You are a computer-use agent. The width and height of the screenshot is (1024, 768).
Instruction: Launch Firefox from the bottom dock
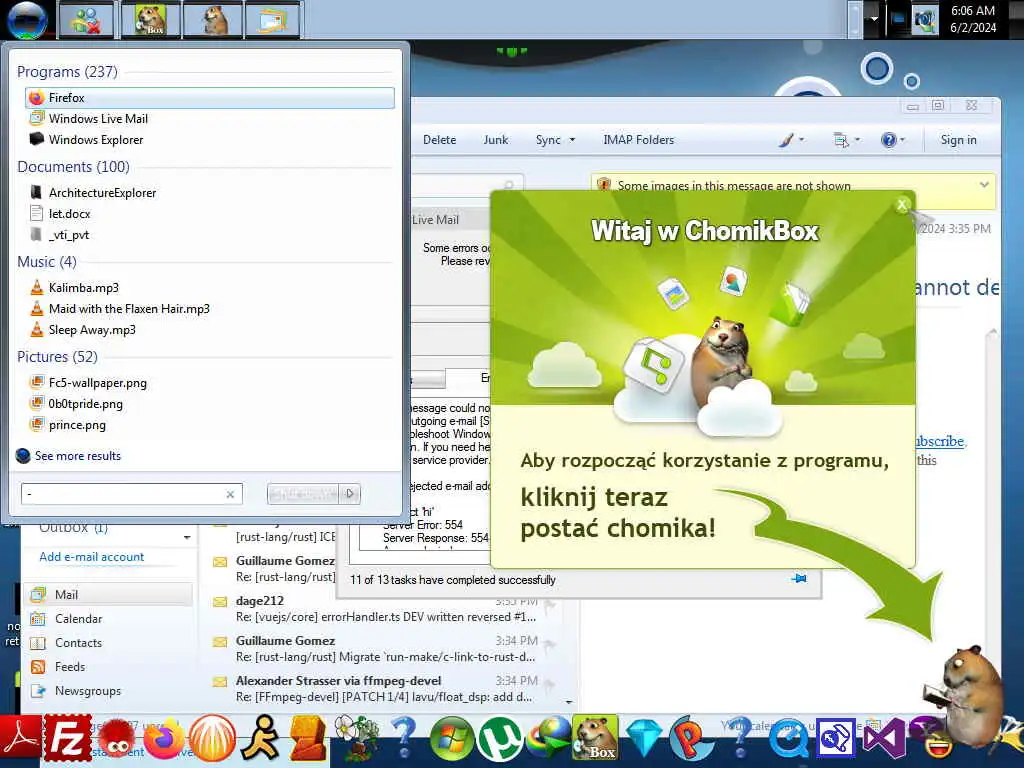point(163,738)
